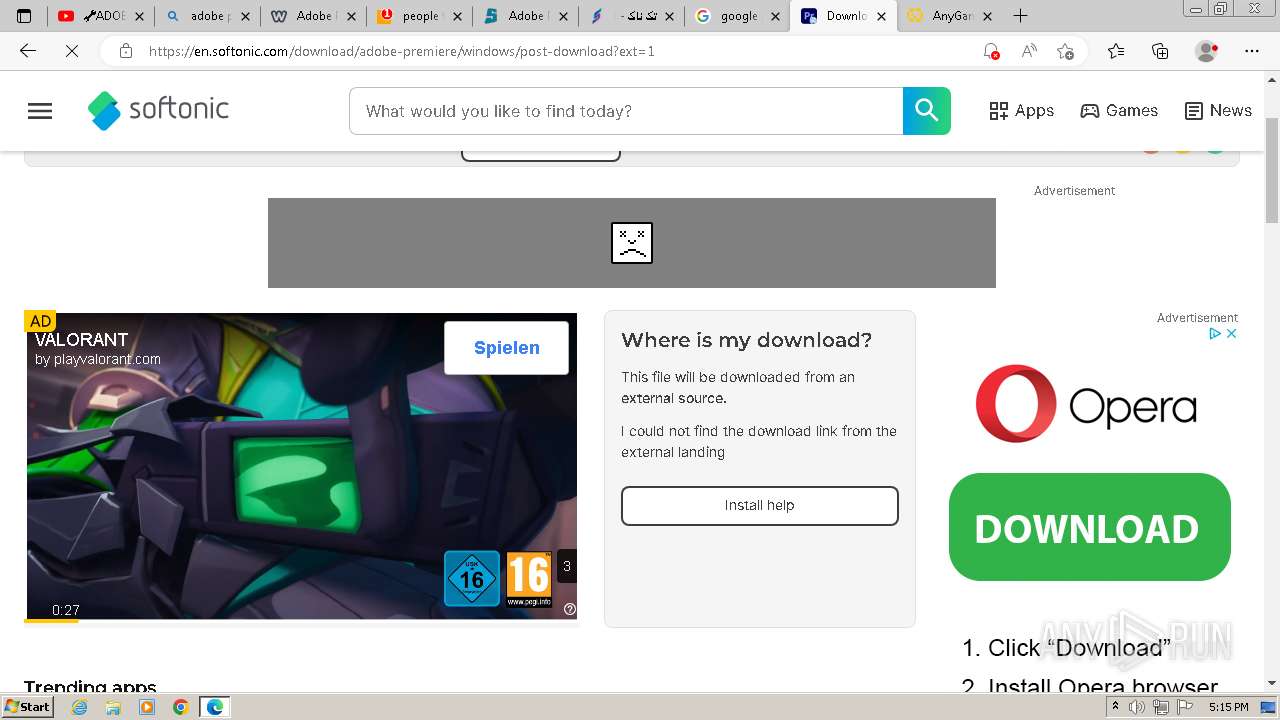This screenshot has height=720, width=1280.
Task: Close the YouTube ADOBE tab
Action: click(x=139, y=16)
